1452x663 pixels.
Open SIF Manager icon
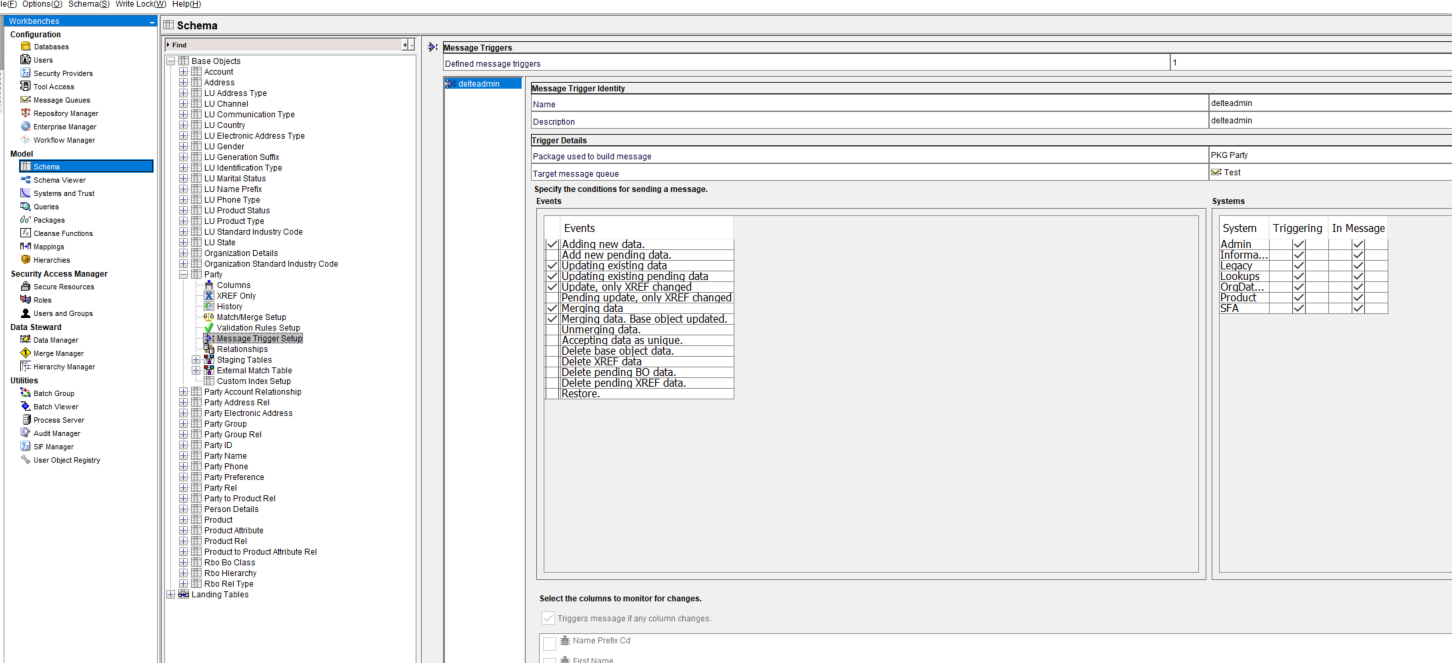[25, 447]
